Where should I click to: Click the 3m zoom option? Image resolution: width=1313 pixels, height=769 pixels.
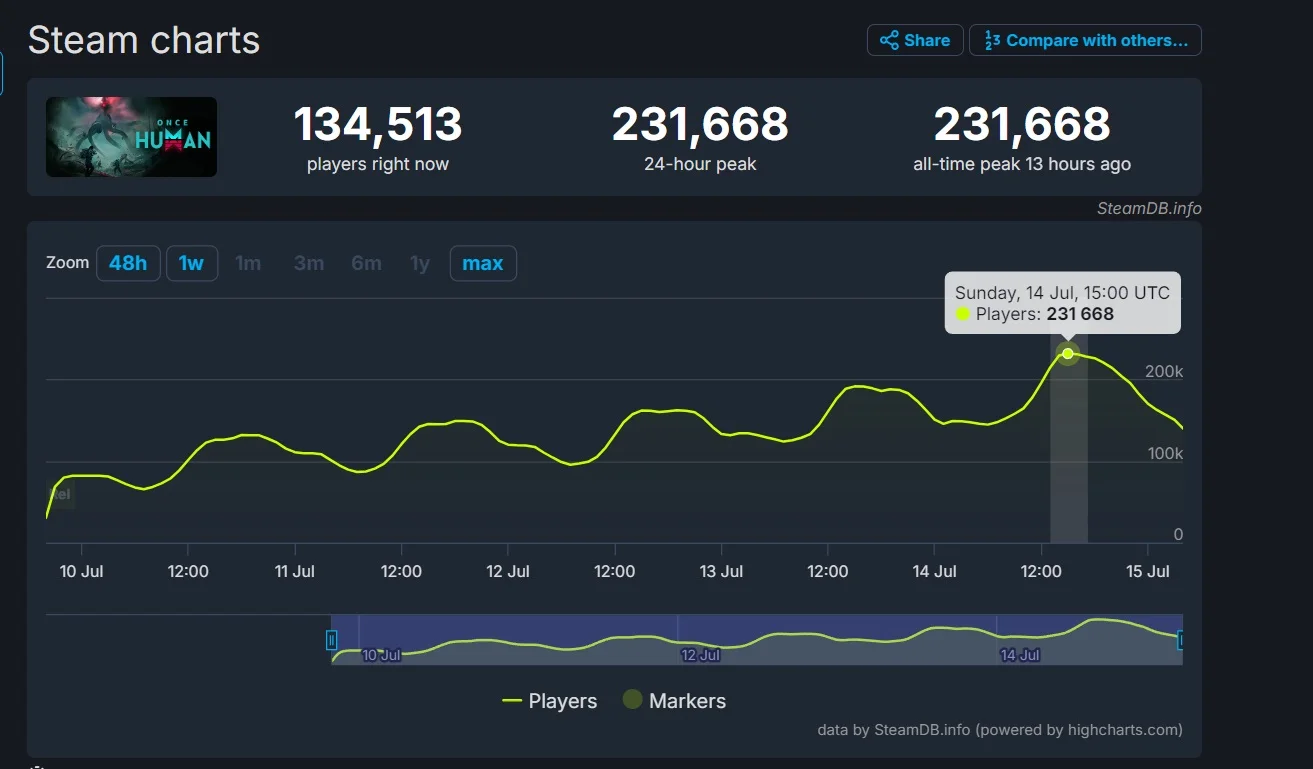click(x=309, y=263)
